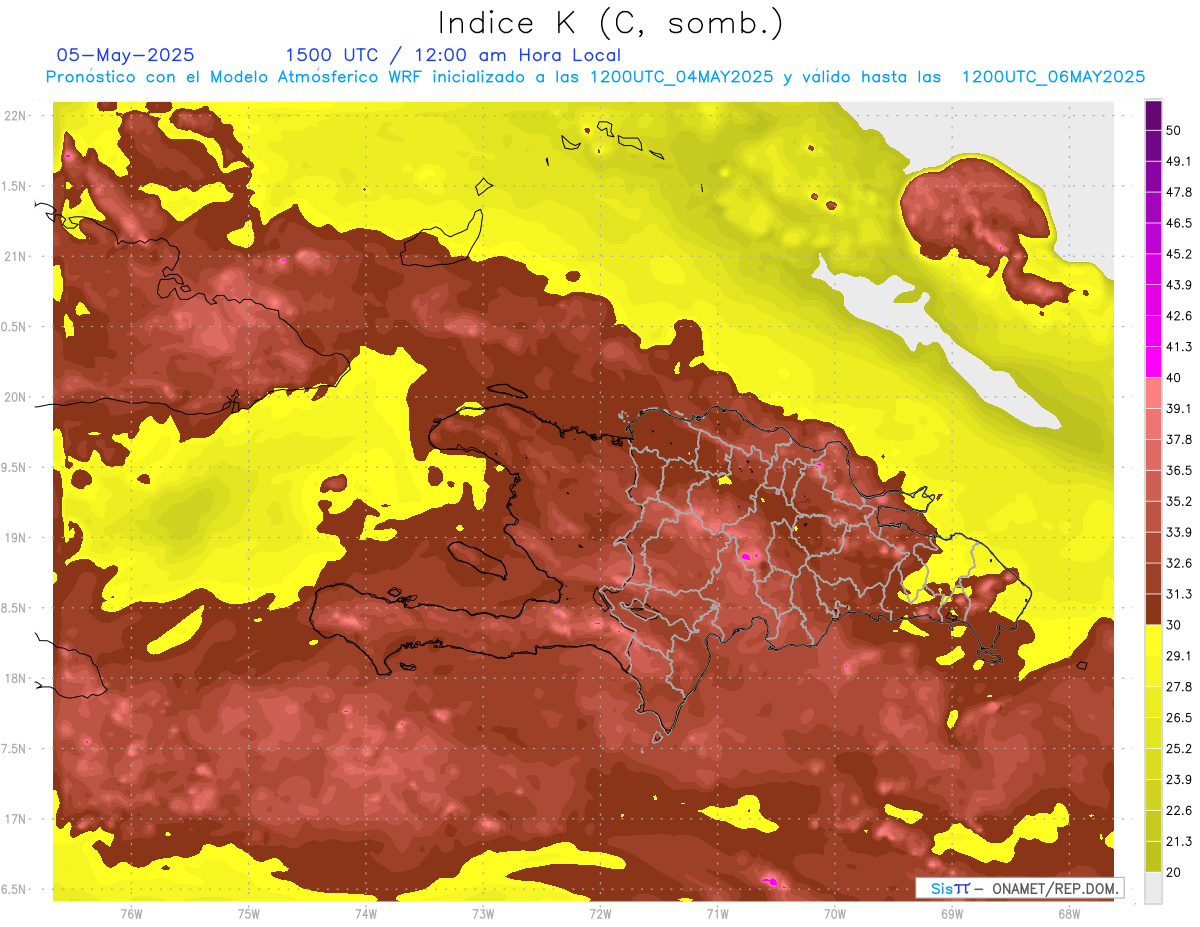Click the '72W' longitude label

(x=600, y=913)
